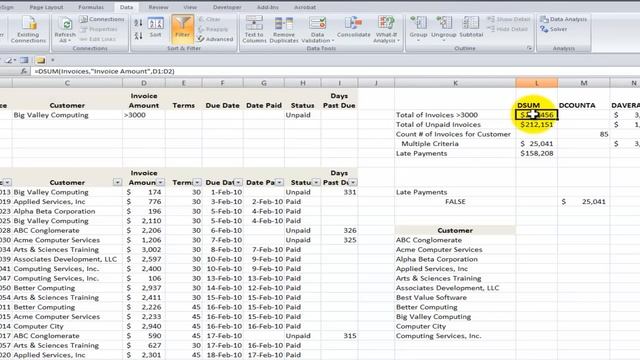Open What-If Analysis menu
This screenshot has width=640, height=360.
coord(386,29)
